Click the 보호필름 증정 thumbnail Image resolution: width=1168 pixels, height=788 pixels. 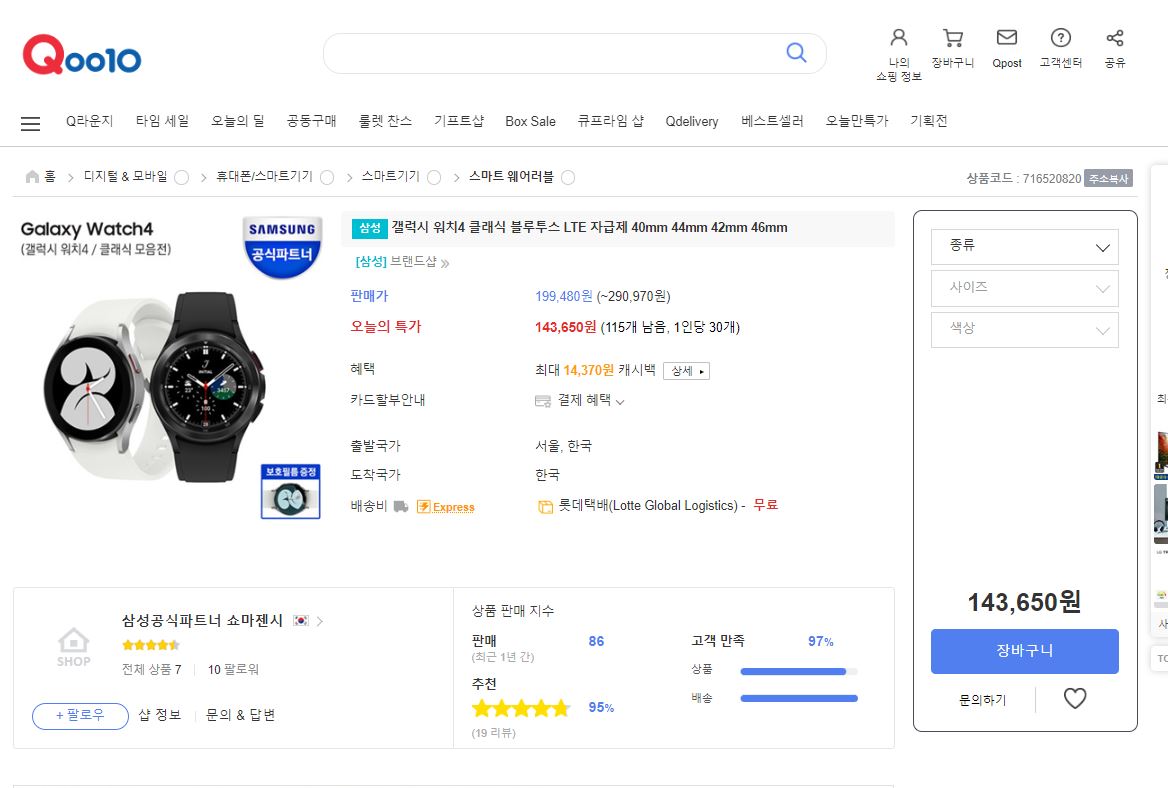291,491
